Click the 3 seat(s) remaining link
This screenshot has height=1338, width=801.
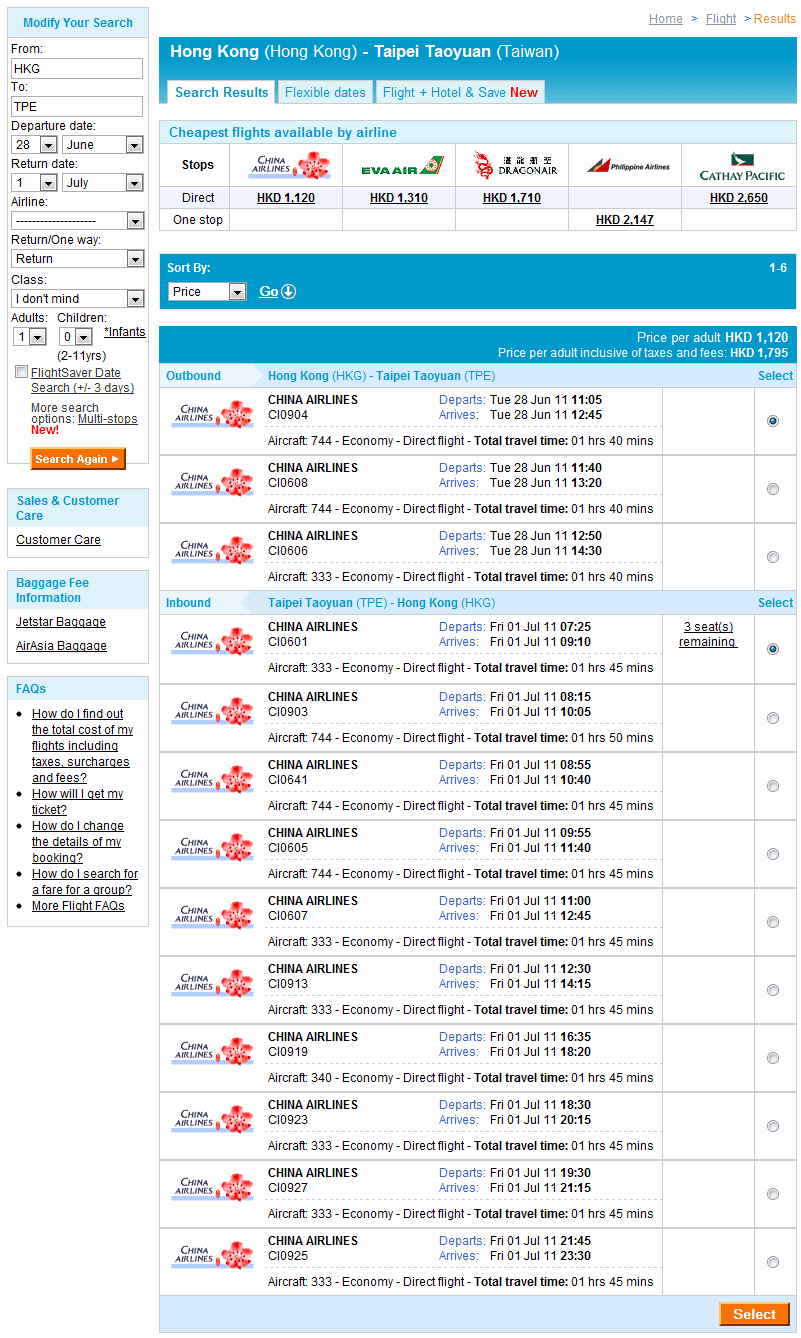[x=708, y=634]
